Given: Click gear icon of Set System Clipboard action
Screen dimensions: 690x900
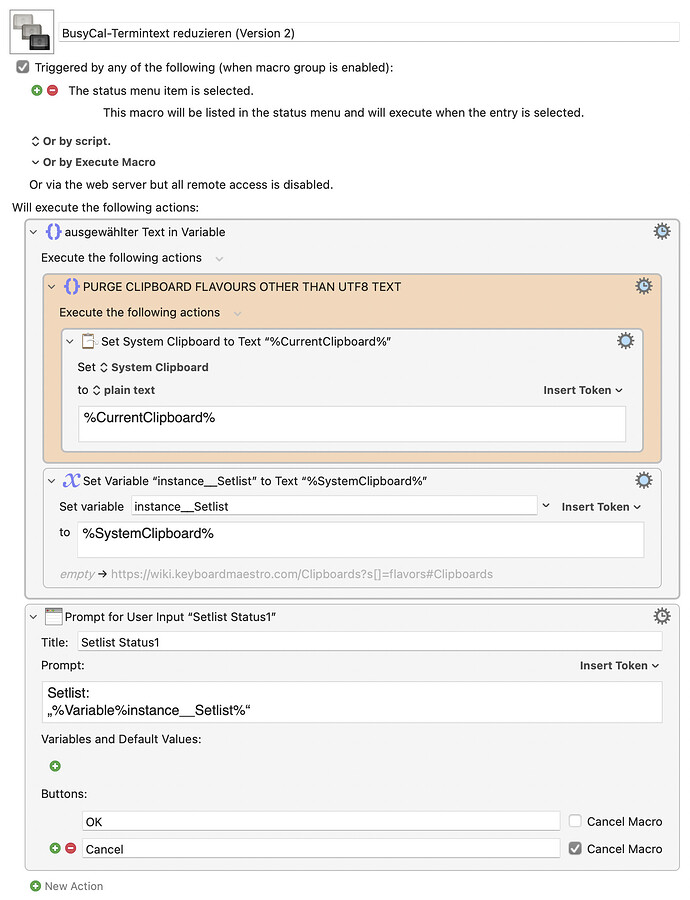Looking at the screenshot, I should click(x=626, y=341).
